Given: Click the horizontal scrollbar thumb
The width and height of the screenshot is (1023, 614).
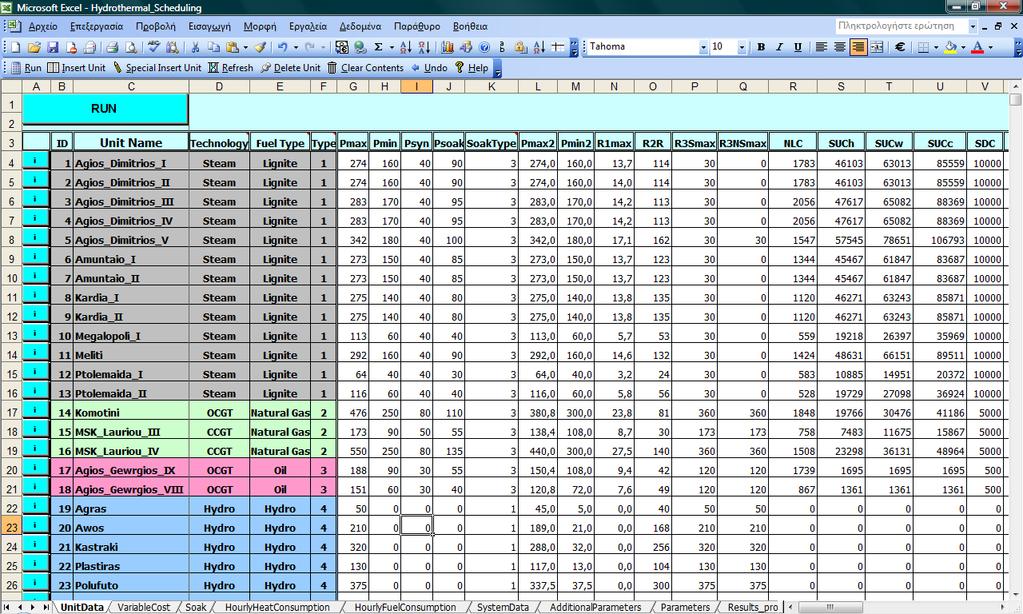Looking at the screenshot, I should point(829,607).
